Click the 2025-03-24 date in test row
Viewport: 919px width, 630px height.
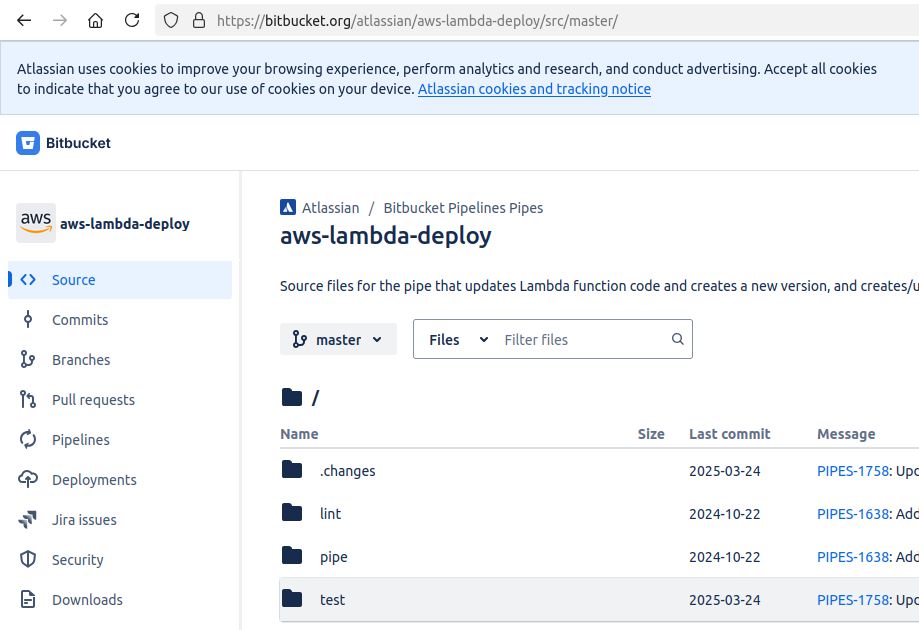[724, 600]
